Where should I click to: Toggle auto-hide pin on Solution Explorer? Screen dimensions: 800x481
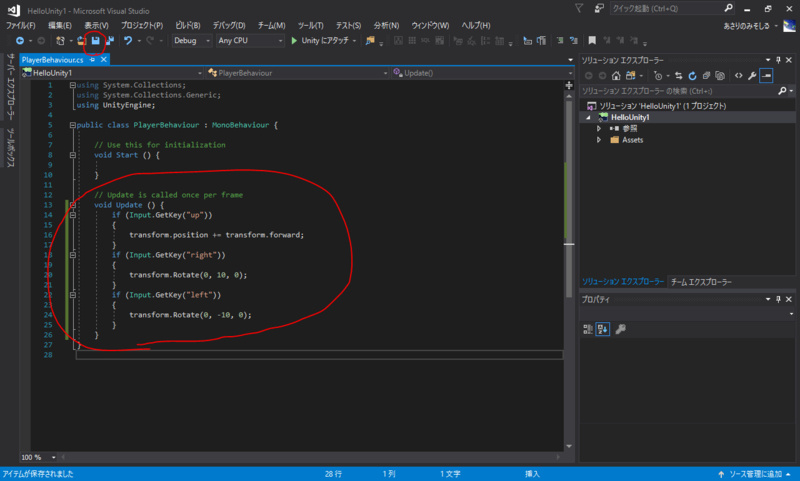[x=778, y=60]
